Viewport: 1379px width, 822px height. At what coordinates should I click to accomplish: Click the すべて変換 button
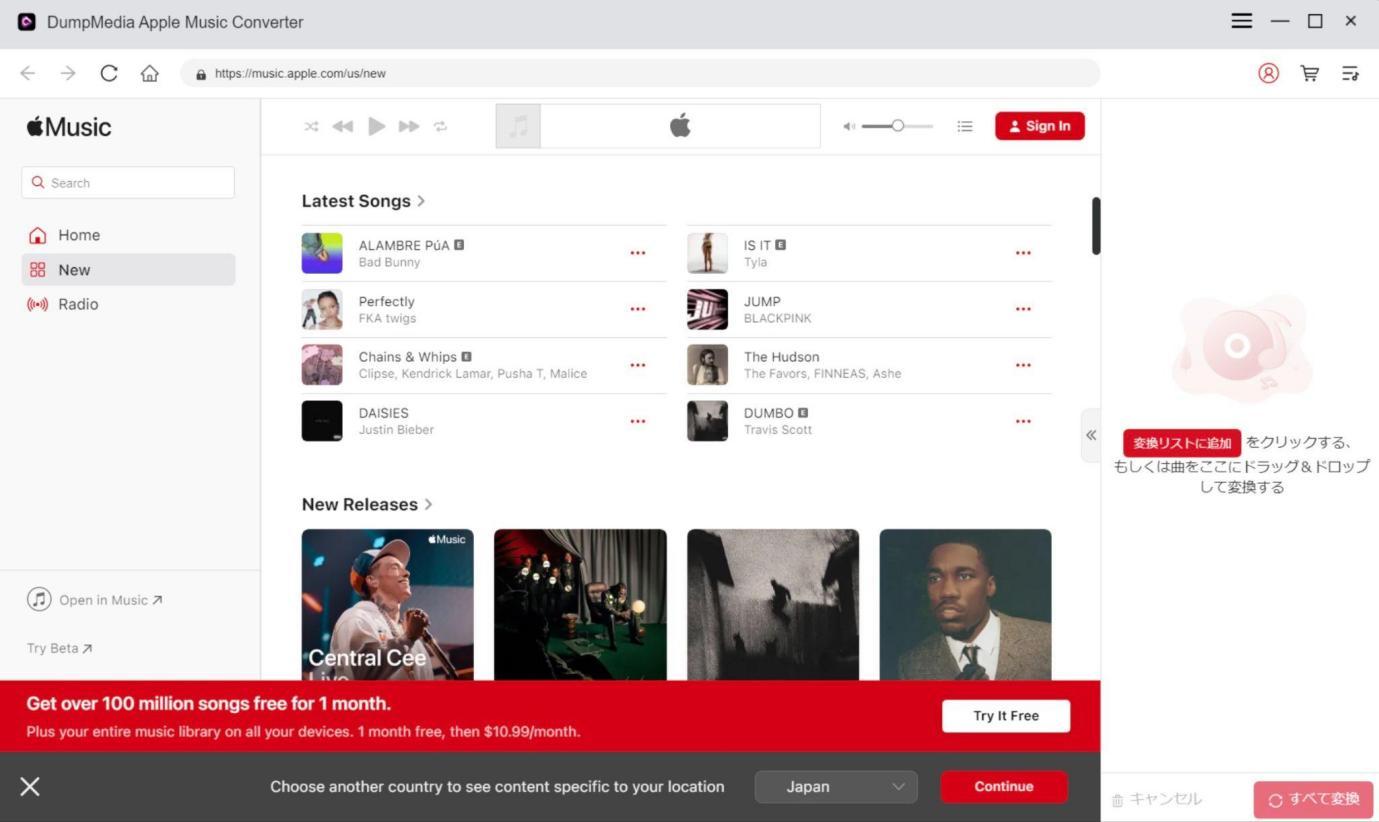1313,800
